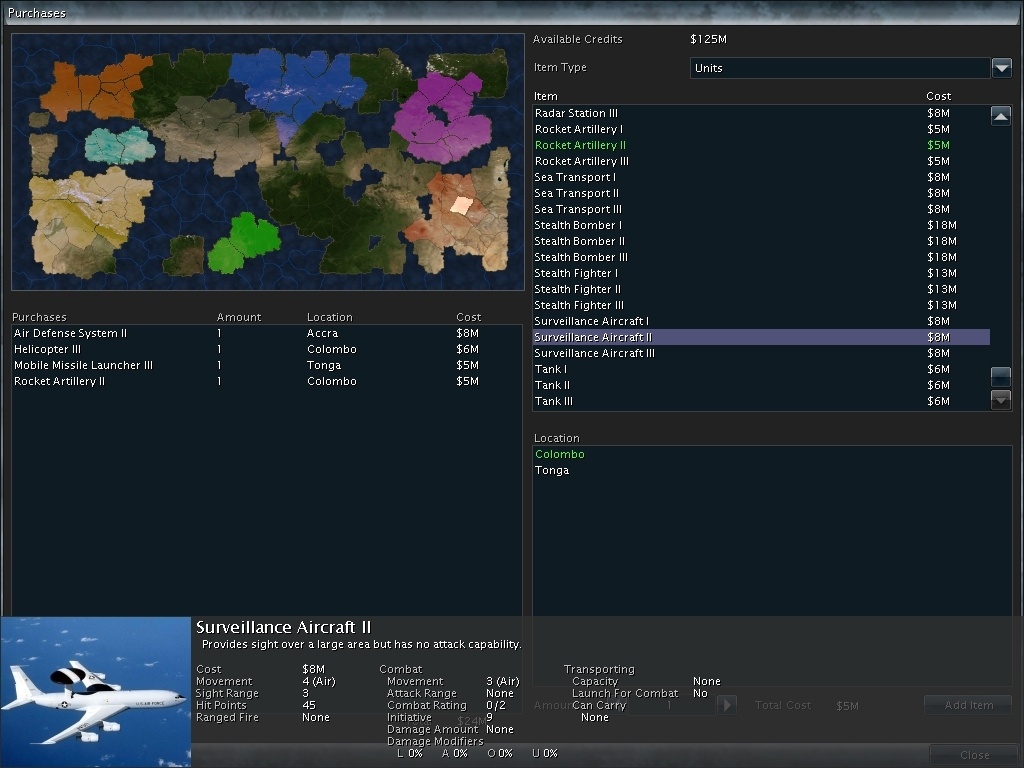This screenshot has height=768, width=1024.
Task: Select Colombo in the Location list
Action: pos(560,454)
